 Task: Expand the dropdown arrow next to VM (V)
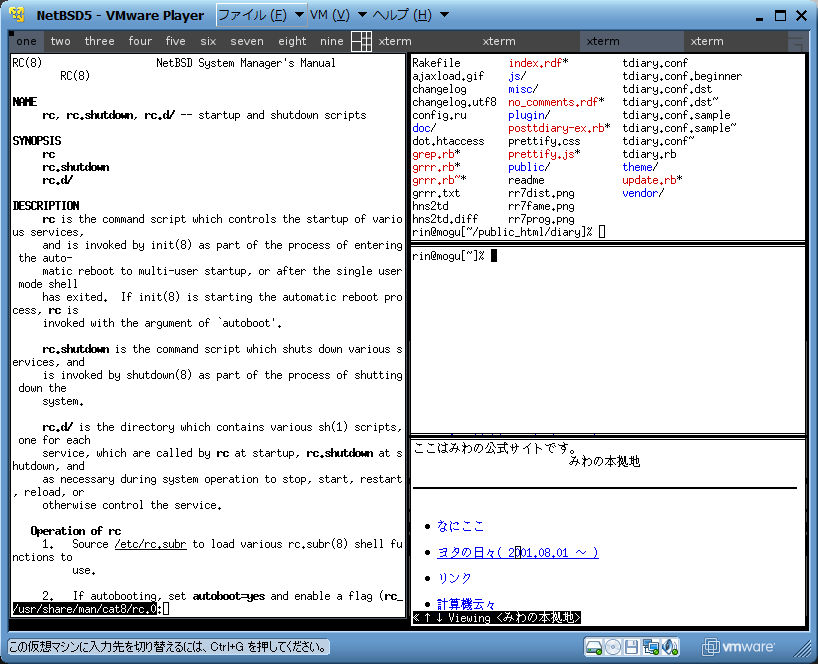(362, 15)
